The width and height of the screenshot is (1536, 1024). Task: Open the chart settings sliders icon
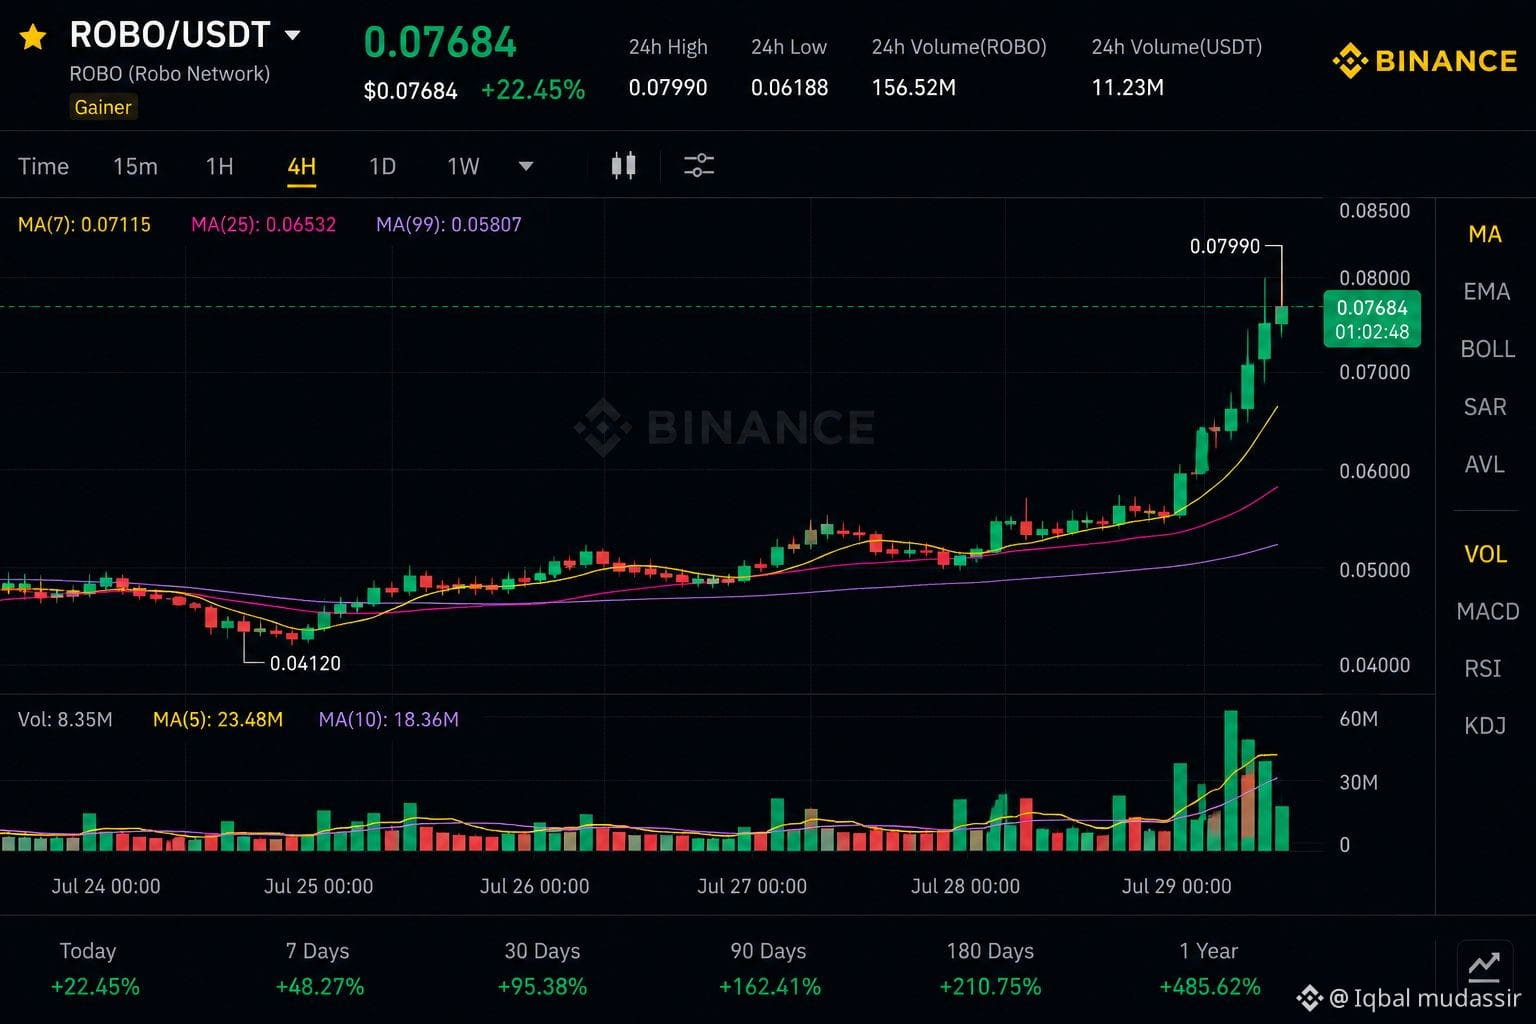pyautogui.click(x=699, y=165)
